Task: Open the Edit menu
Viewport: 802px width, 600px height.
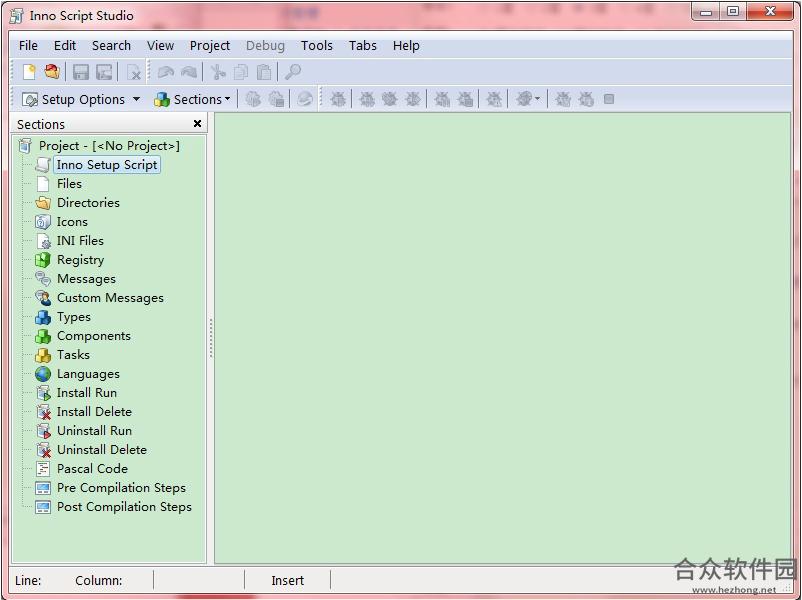Action: (65, 46)
